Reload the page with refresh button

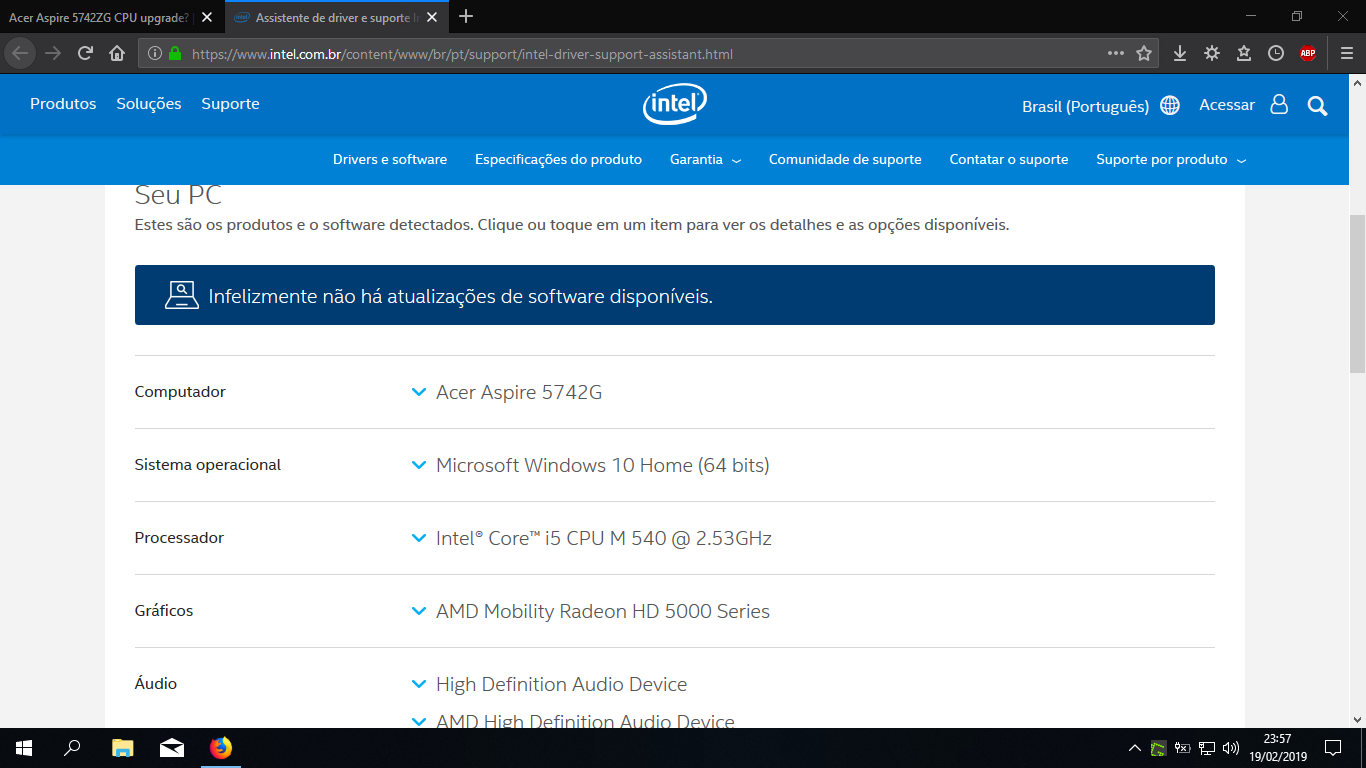tap(86, 53)
